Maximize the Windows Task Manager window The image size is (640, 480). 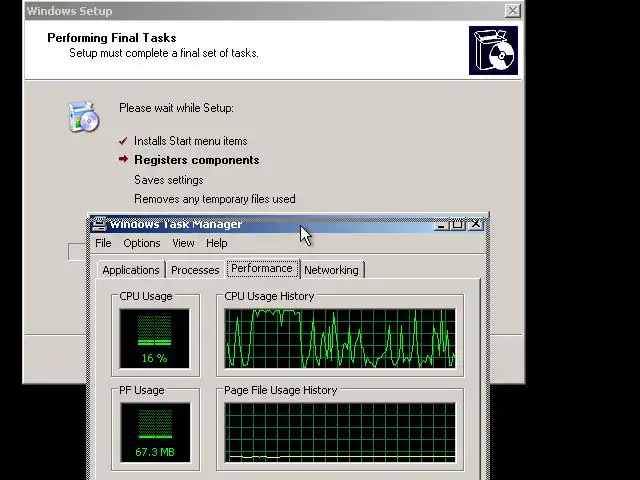(x=457, y=224)
